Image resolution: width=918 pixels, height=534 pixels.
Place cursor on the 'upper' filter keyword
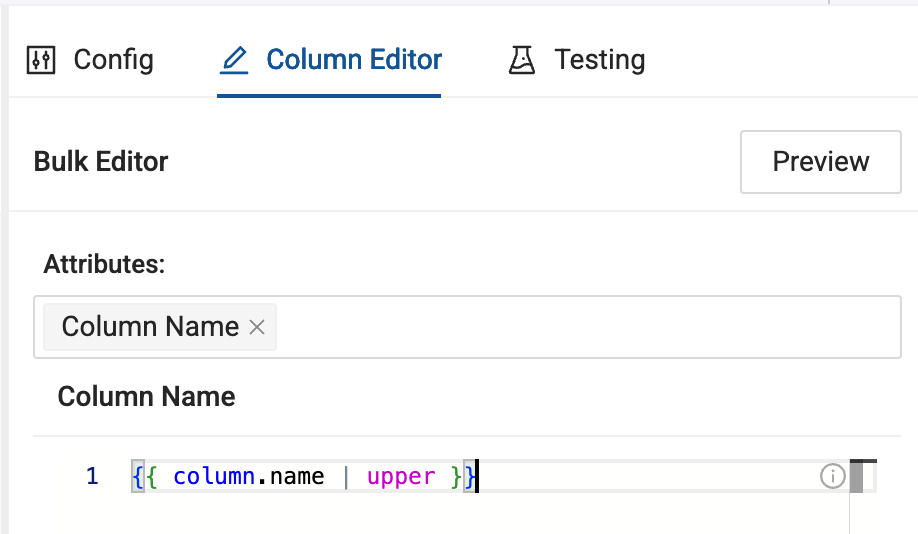pyautogui.click(x=401, y=477)
